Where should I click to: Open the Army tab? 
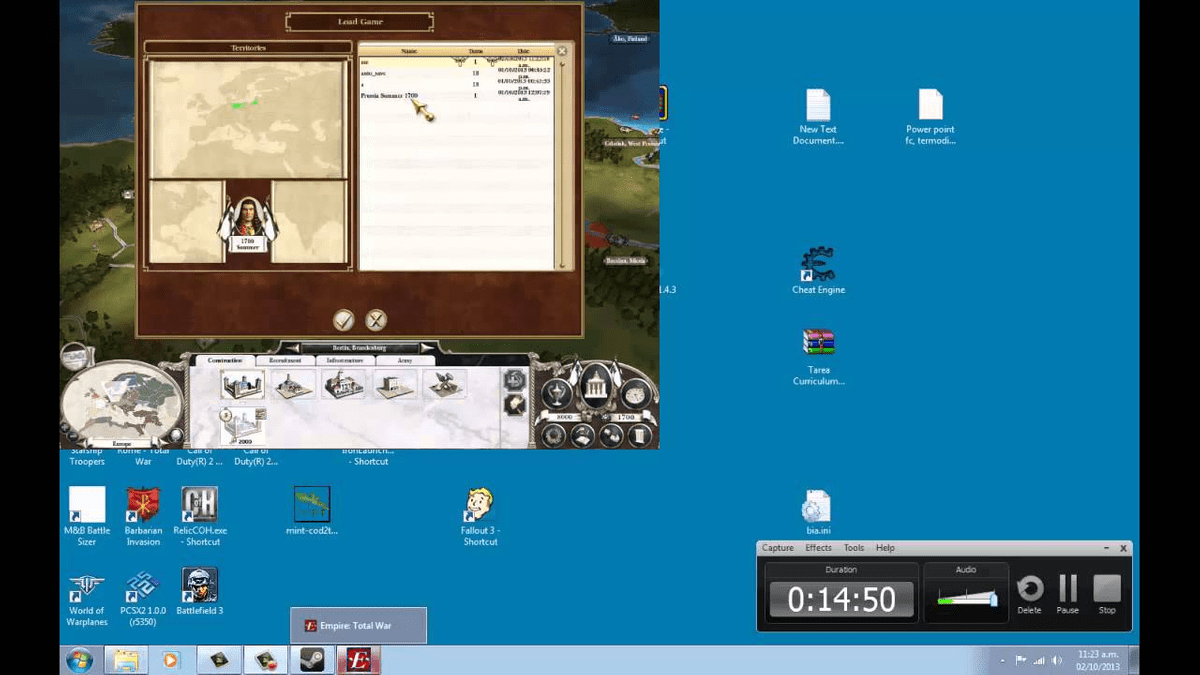(405, 360)
